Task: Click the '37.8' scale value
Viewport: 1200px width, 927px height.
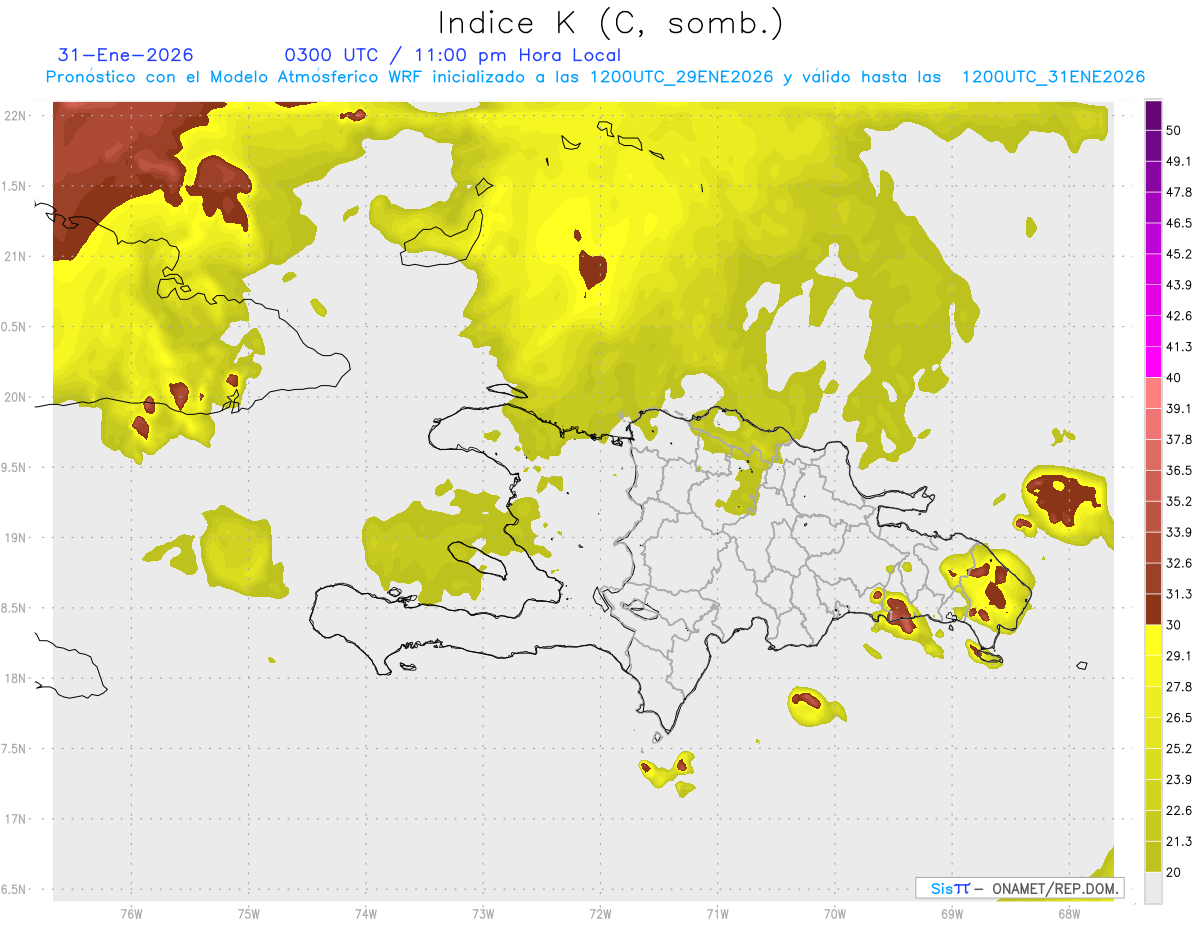Action: (x=1179, y=439)
